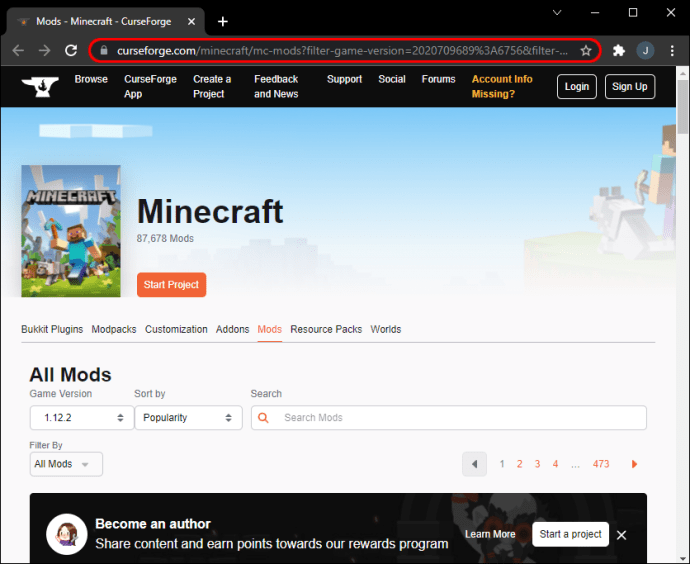690x564 pixels.
Task: Select the Mods tab
Action: point(269,330)
